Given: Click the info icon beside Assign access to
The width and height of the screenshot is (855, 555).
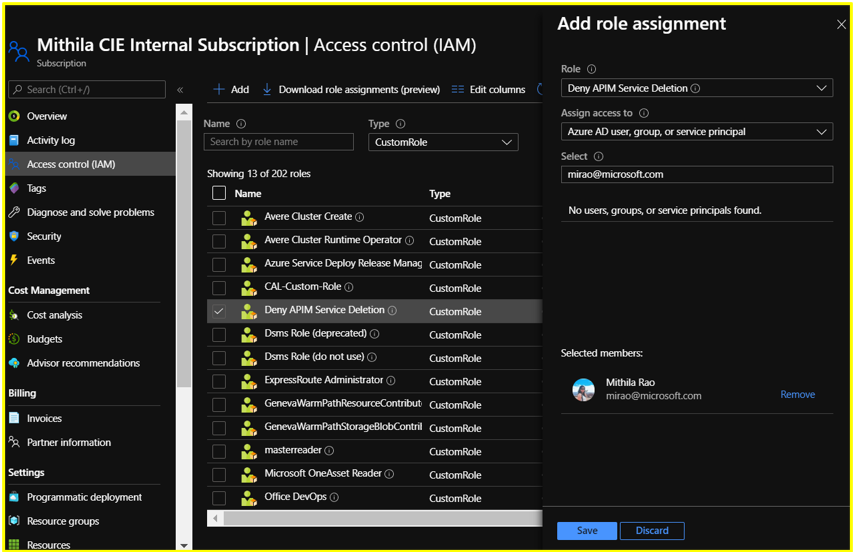Looking at the screenshot, I should click(x=643, y=113).
